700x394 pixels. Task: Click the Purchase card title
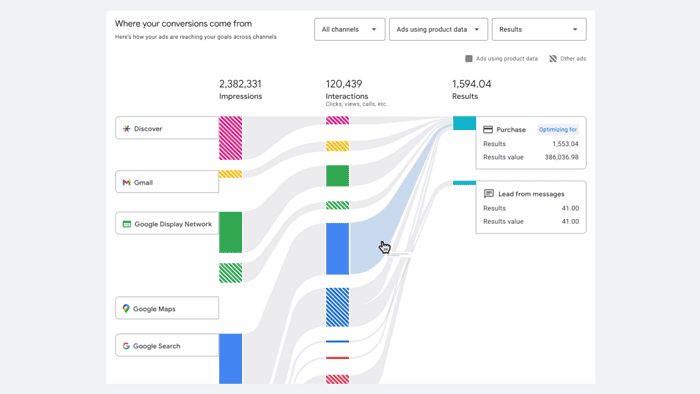(511, 130)
